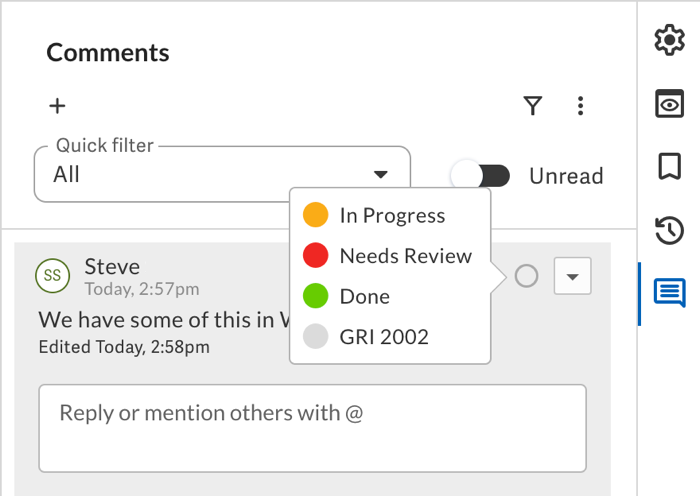Toggle the Unread switch
Image resolution: width=700 pixels, height=496 pixels.
[480, 175]
